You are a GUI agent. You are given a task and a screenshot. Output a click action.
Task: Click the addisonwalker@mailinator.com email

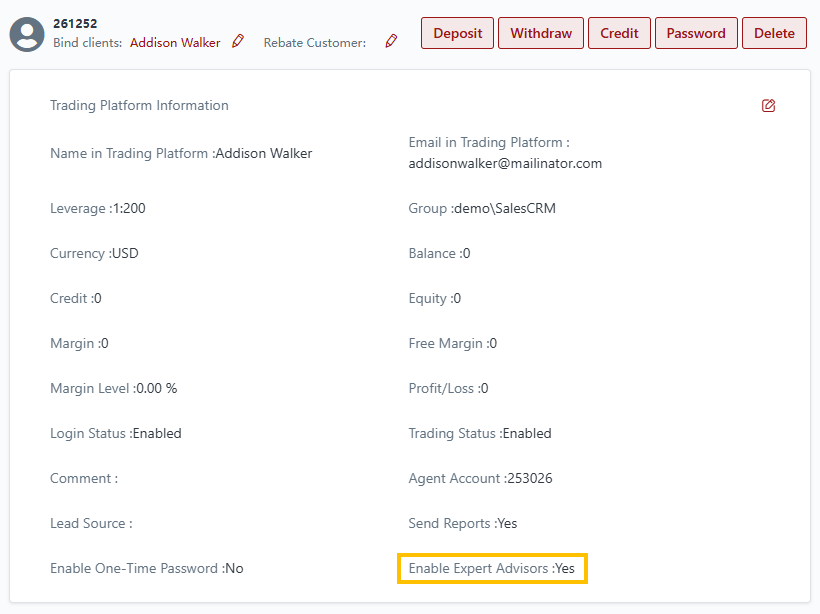[x=505, y=163]
